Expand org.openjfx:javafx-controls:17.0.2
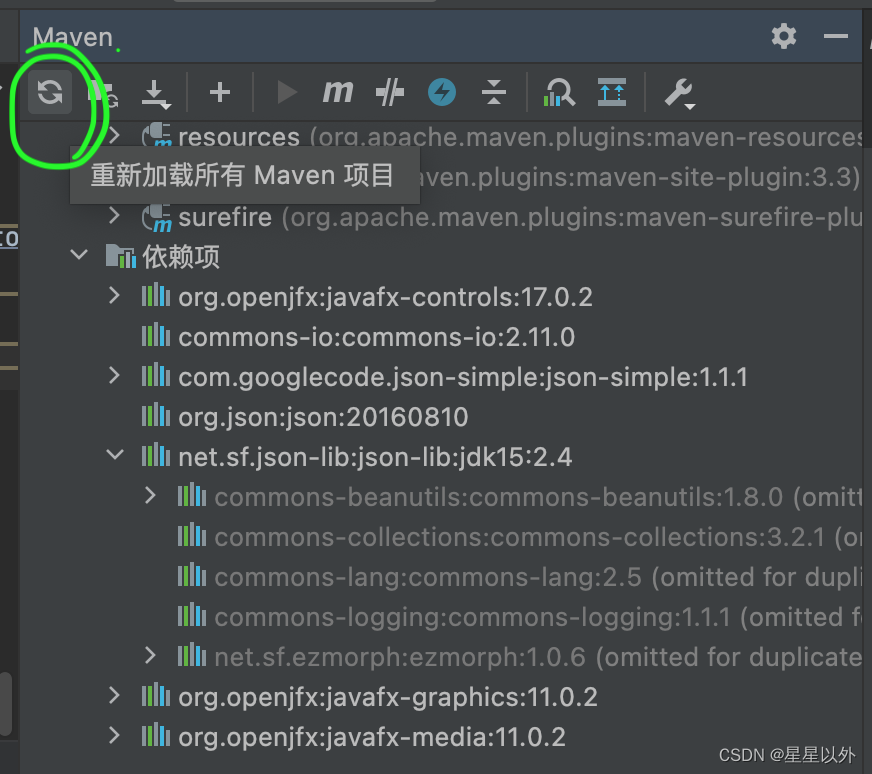 [114, 296]
